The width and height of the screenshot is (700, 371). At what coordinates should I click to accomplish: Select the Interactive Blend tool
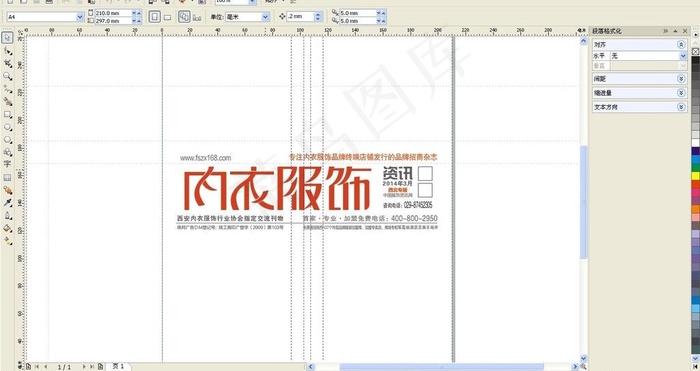(x=7, y=190)
